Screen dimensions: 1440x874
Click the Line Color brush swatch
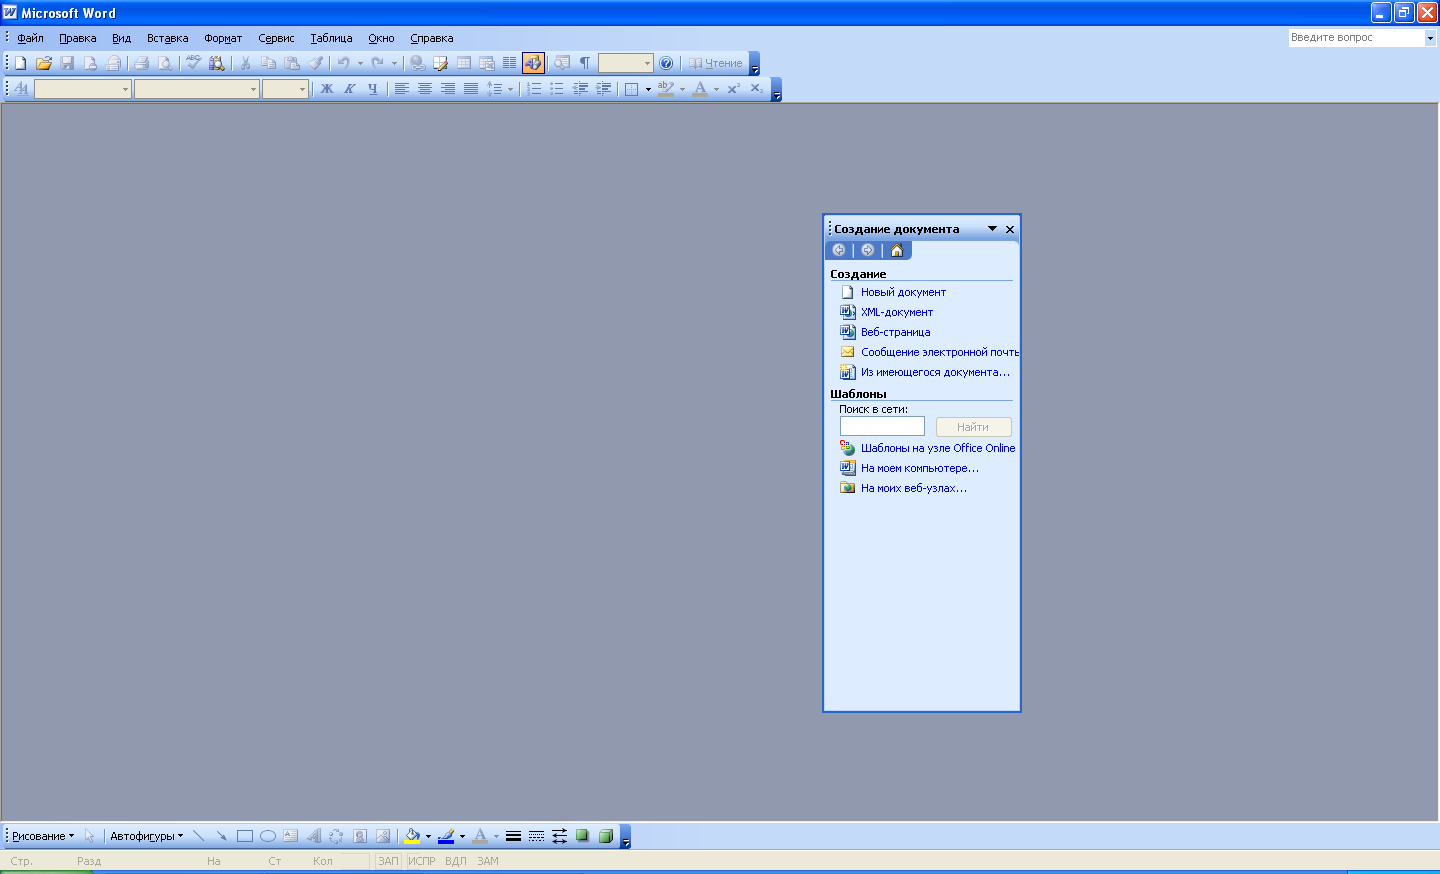[x=446, y=836]
